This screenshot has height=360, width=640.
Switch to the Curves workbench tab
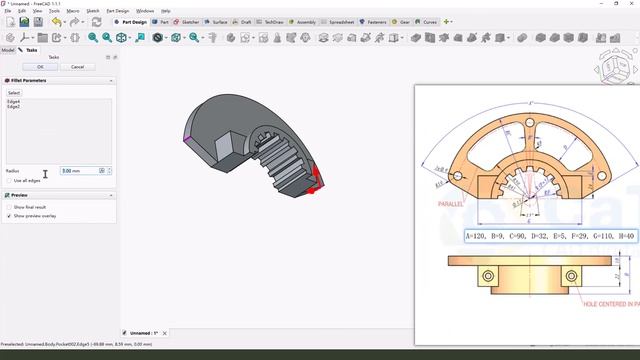click(426, 22)
